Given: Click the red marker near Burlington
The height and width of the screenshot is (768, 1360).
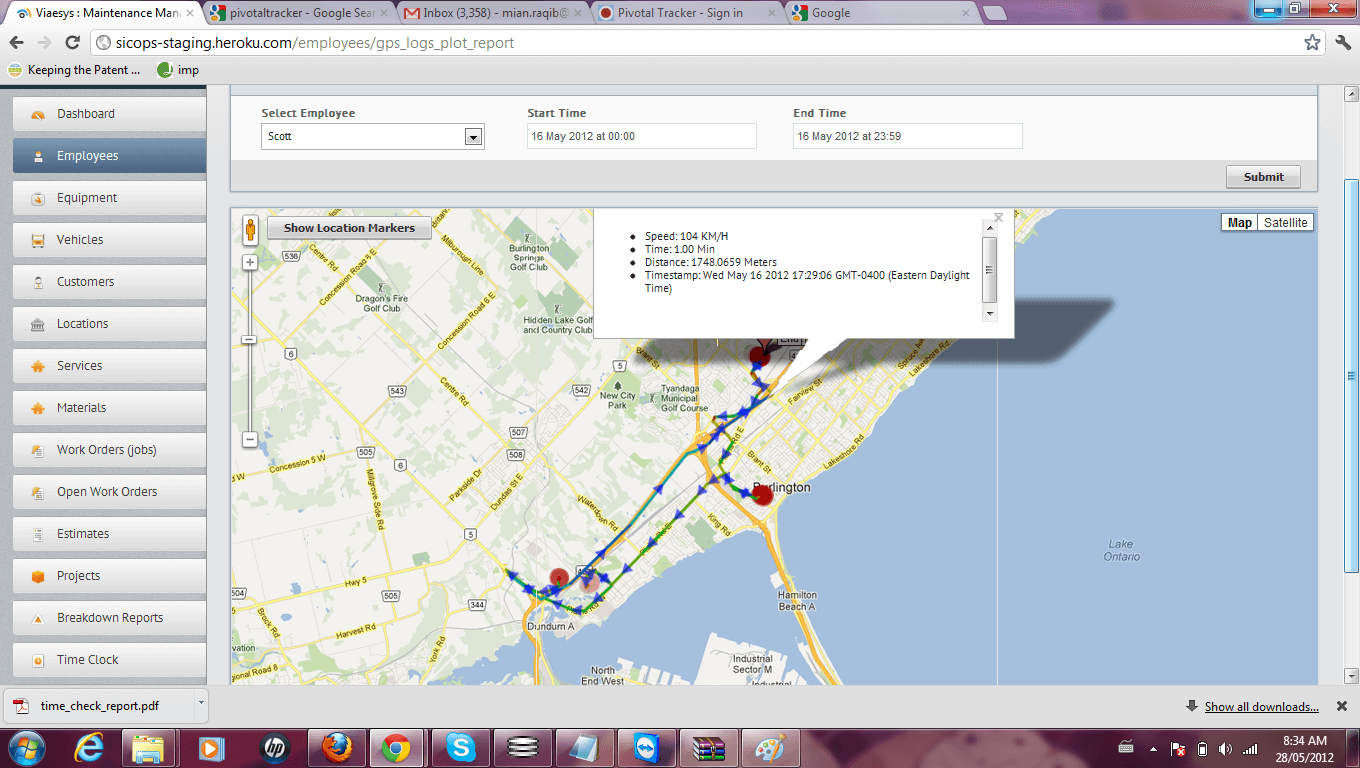Looking at the screenshot, I should coord(763,495).
